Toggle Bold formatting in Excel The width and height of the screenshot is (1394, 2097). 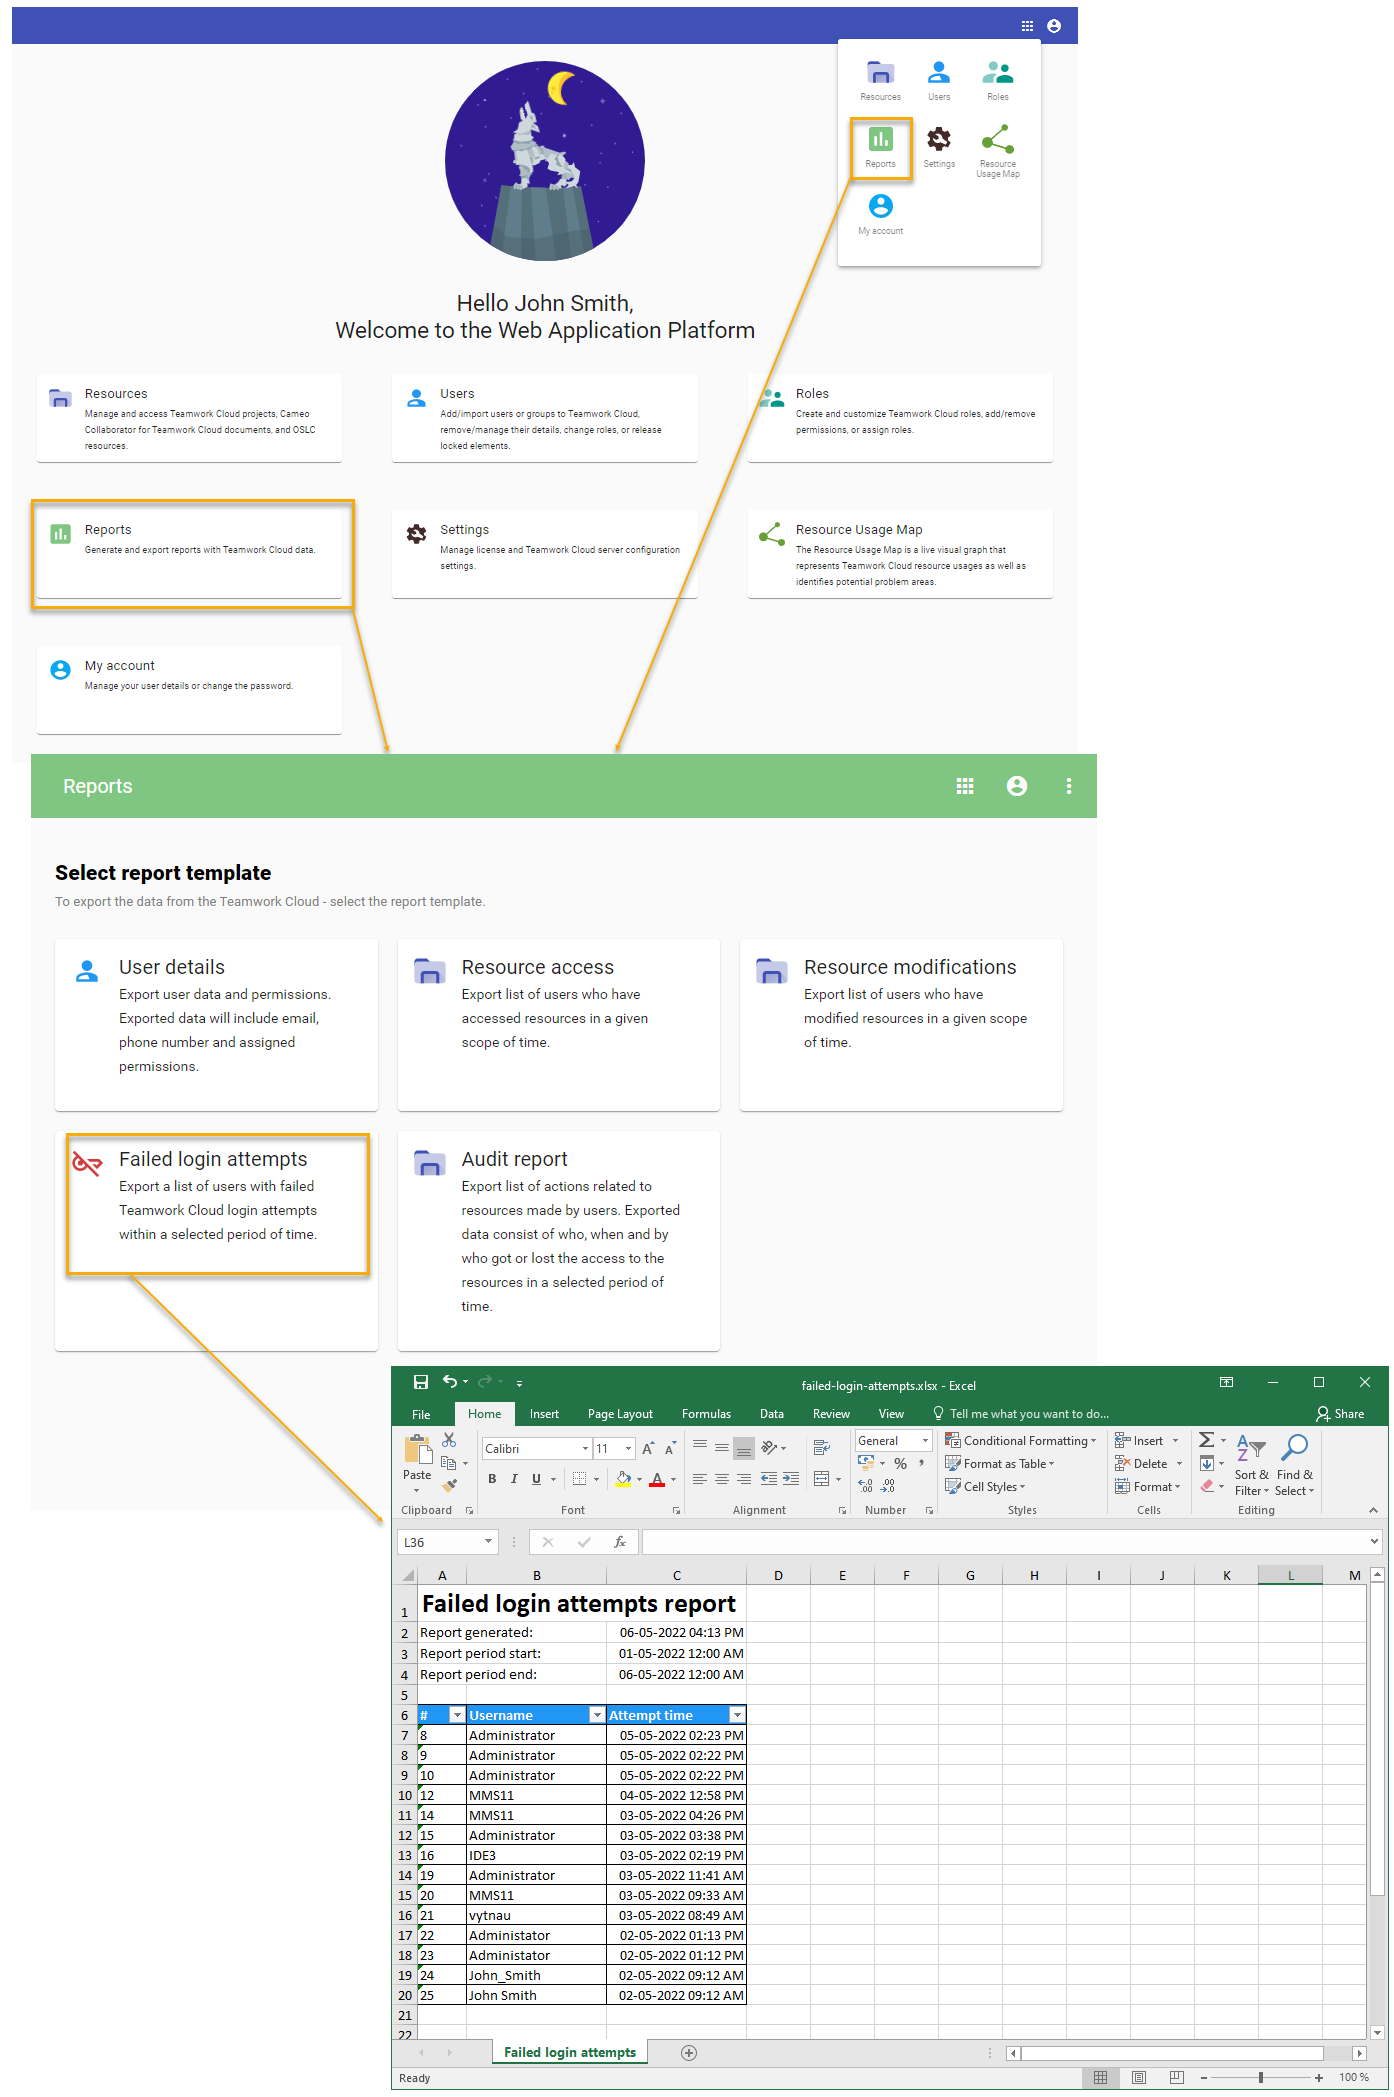click(x=492, y=1479)
